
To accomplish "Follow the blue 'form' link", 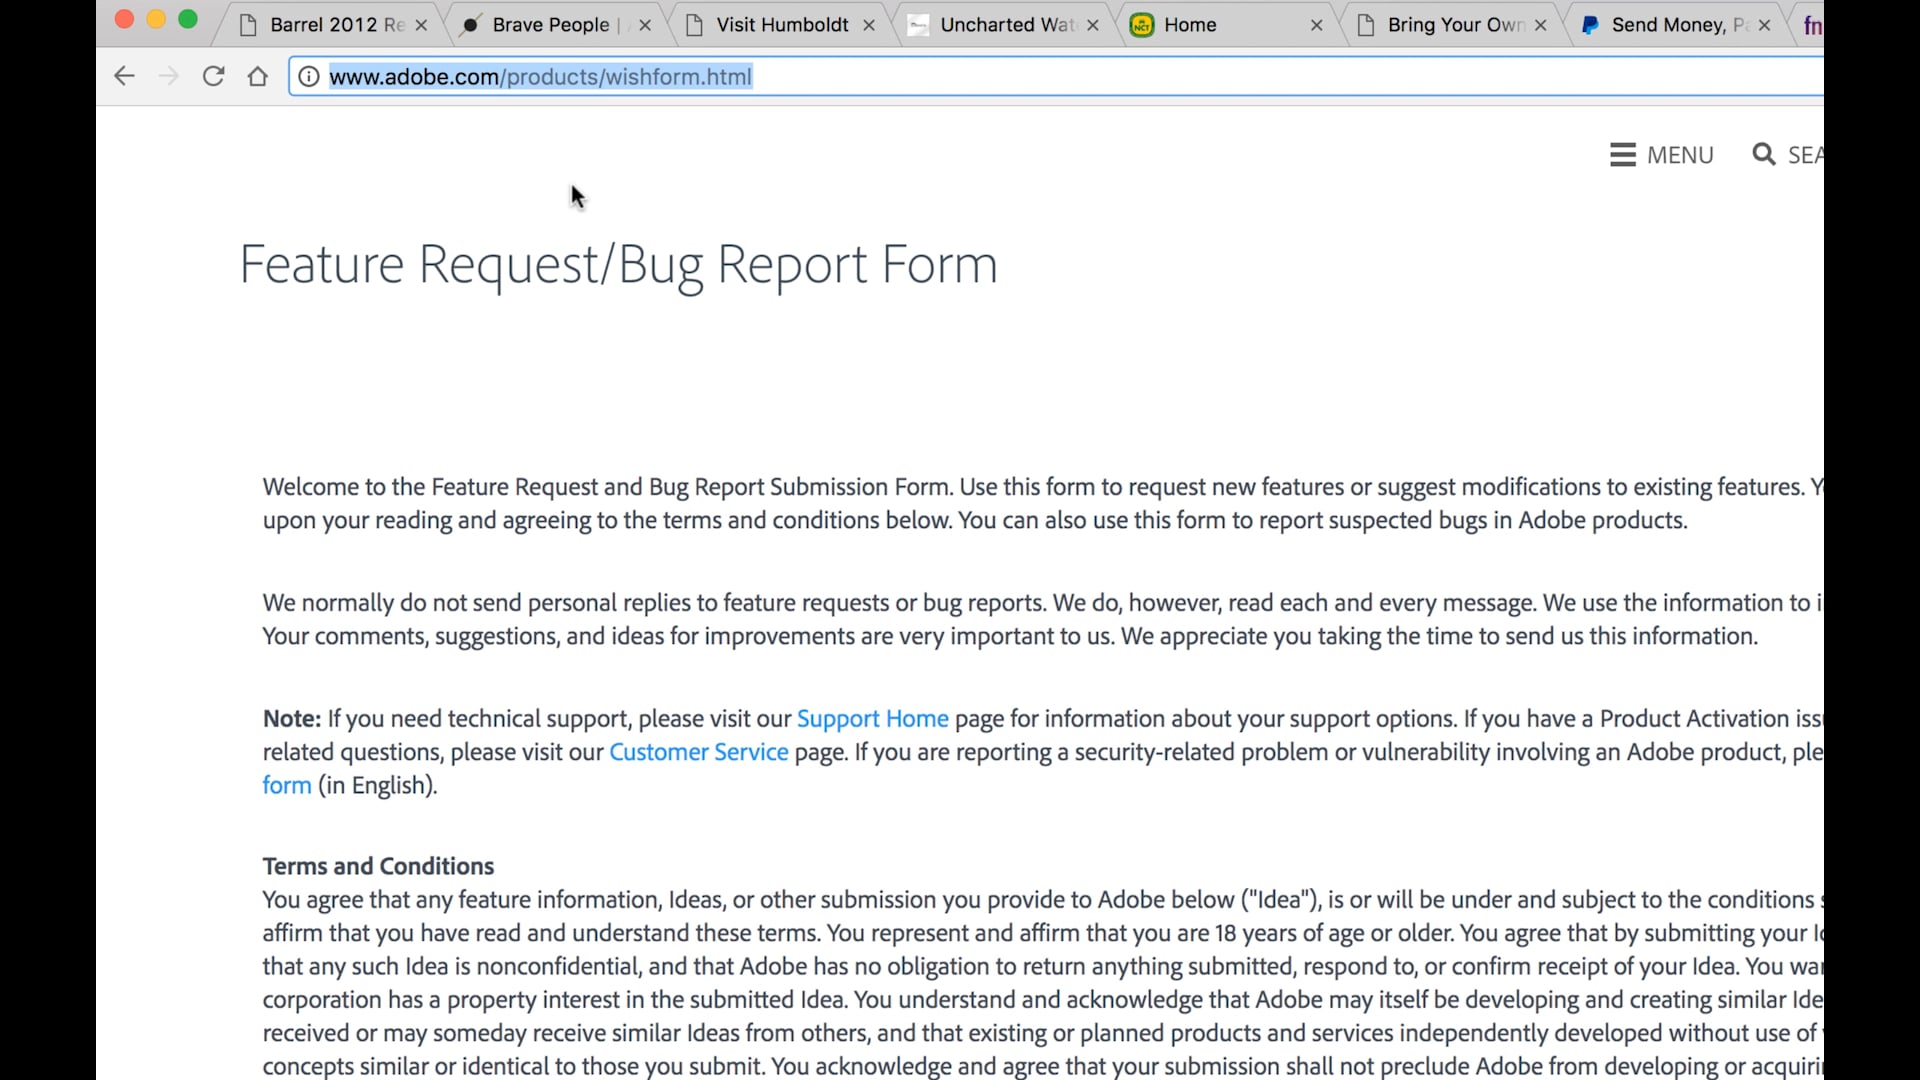I will (x=287, y=786).
